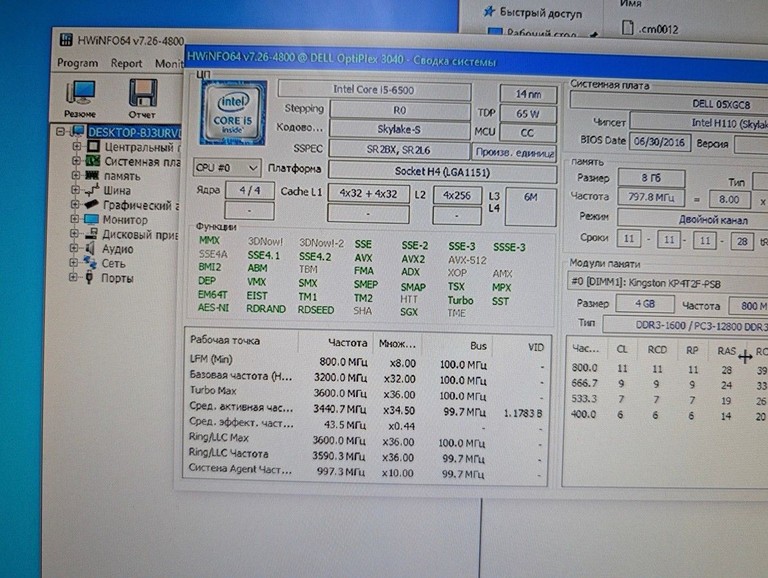Expand the Центральный процессор tree node
The image size is (768, 578).
click(76, 146)
